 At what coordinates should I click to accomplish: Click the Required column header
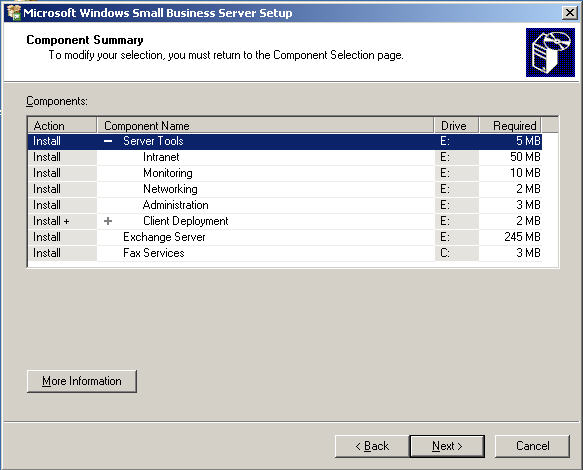[510, 126]
